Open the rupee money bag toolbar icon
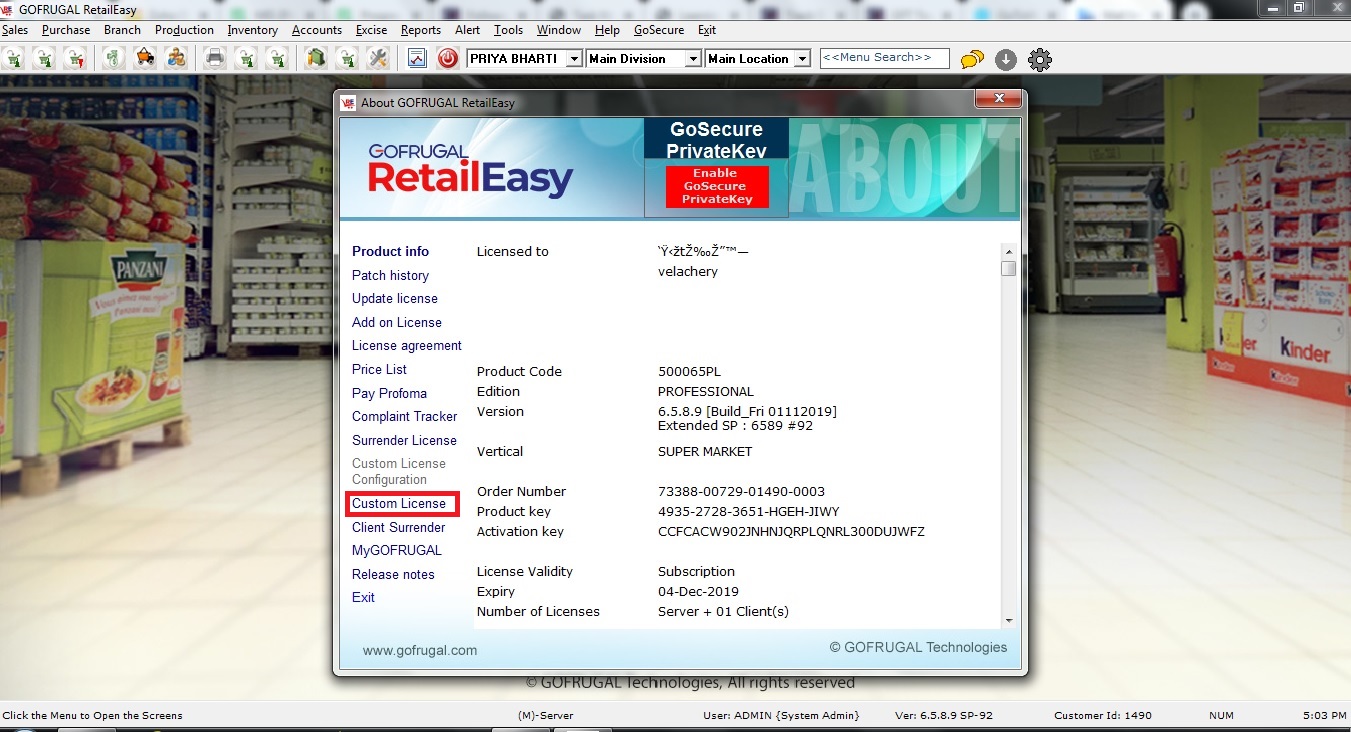Screen dimensions: 1351x732 coord(113,58)
